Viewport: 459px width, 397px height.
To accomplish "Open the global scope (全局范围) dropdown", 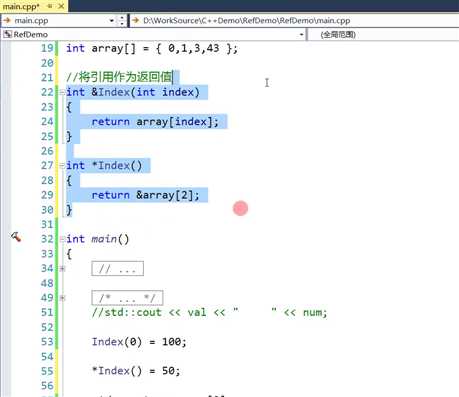I will [x=383, y=34].
